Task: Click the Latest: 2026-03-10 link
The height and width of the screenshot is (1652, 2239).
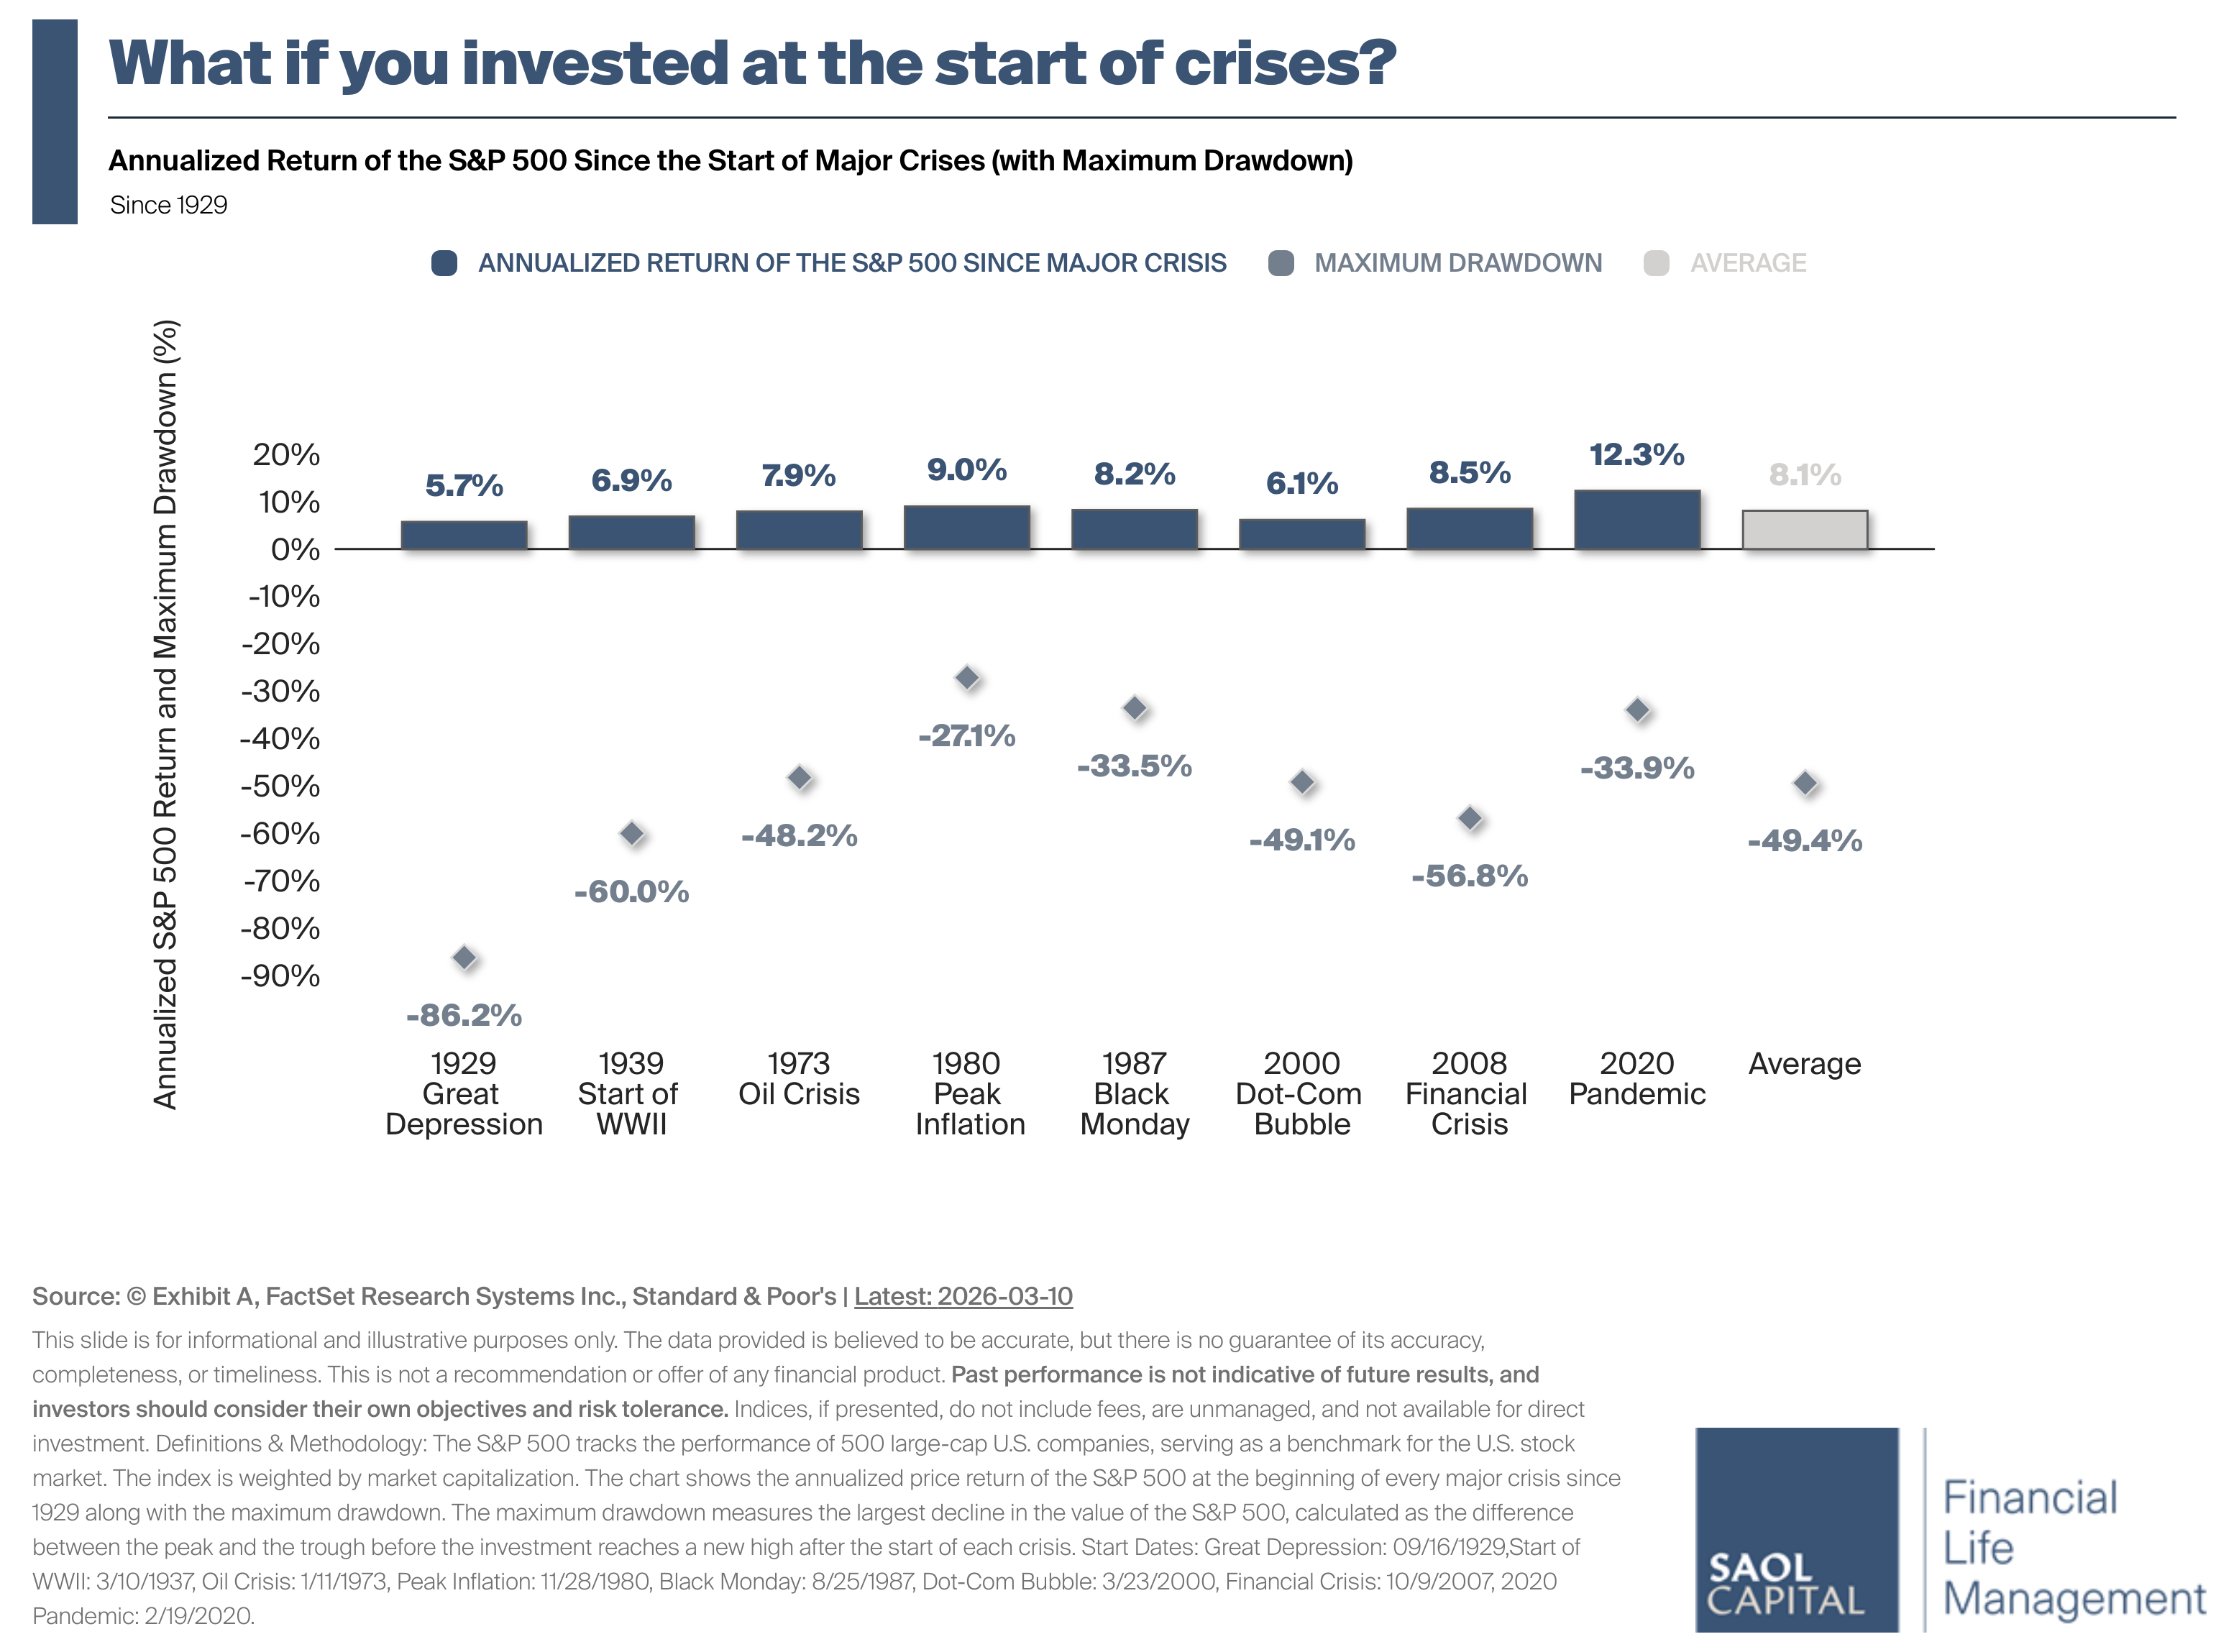Action: coord(963,1296)
